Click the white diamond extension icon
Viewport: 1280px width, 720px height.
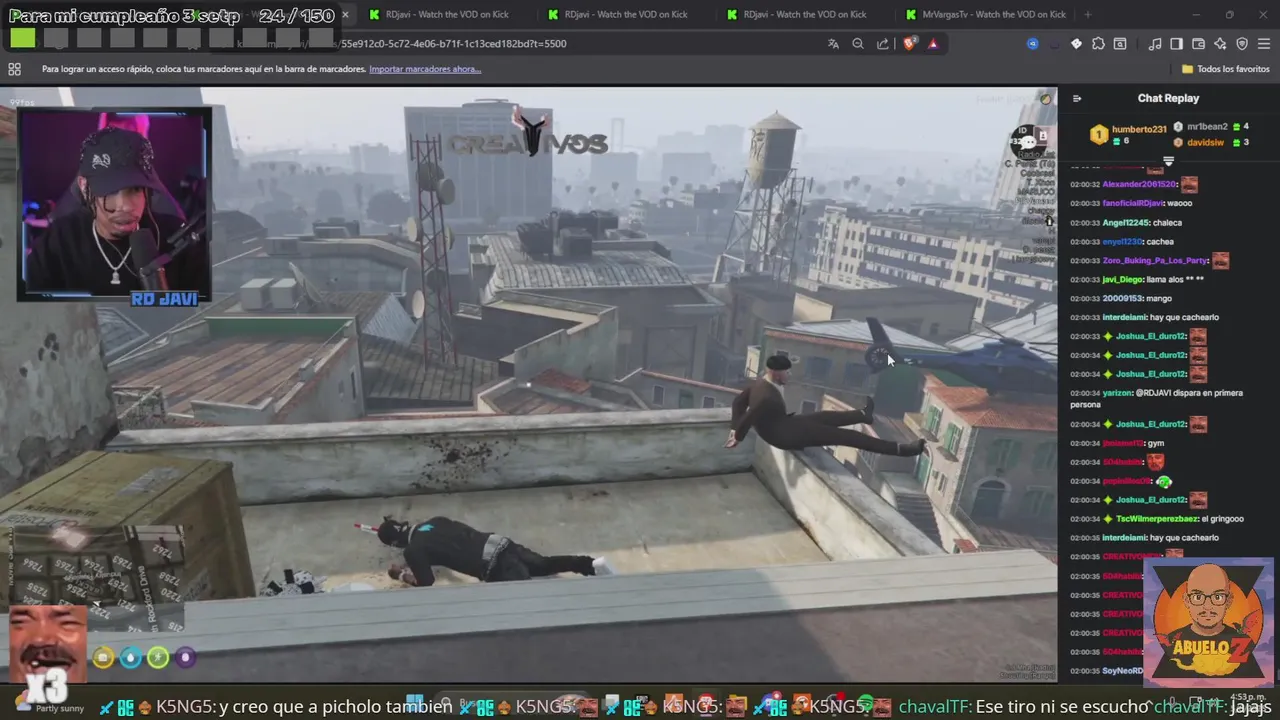click(1076, 44)
